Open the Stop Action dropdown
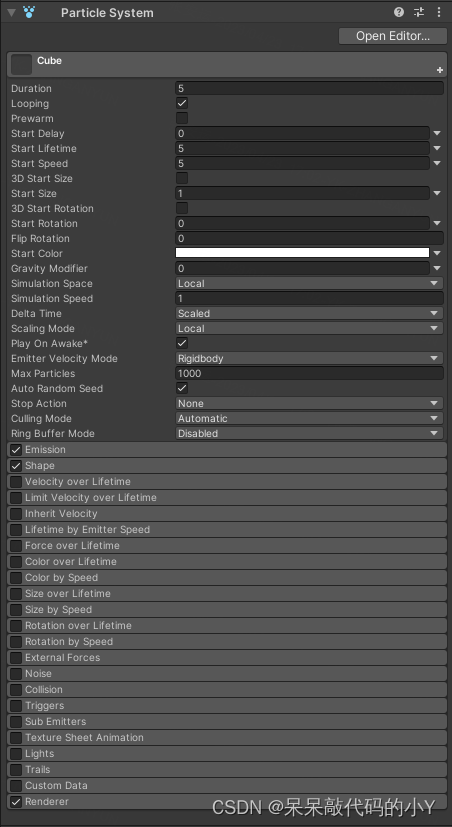 click(x=309, y=403)
